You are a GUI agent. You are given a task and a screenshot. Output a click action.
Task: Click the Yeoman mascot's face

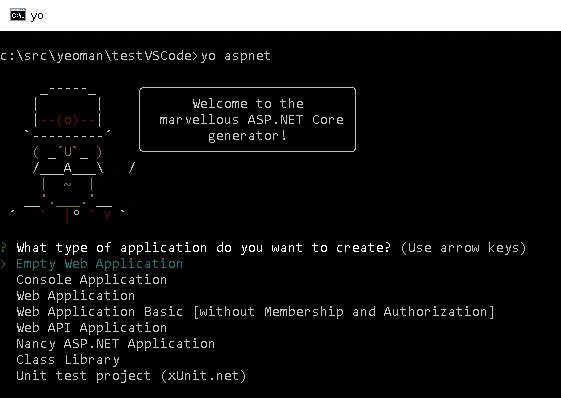coord(68,152)
